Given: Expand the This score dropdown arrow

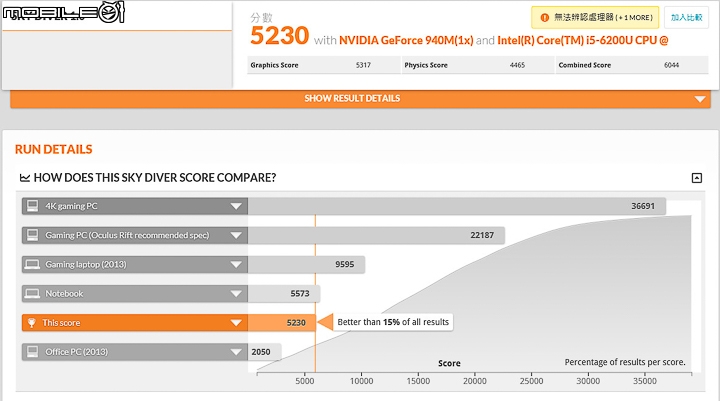Looking at the screenshot, I should (x=236, y=323).
